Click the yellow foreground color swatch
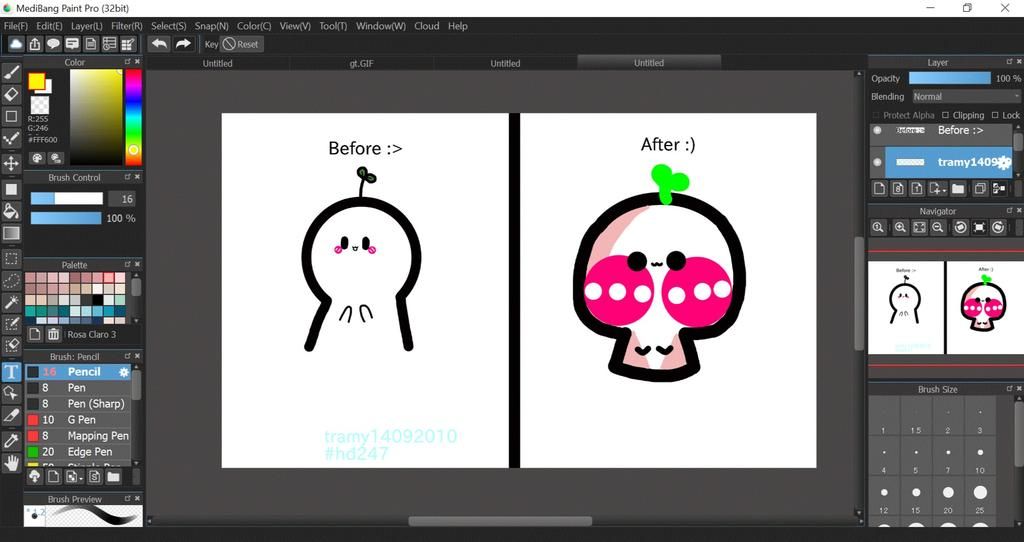This screenshot has width=1024, height=542. pos(37,82)
